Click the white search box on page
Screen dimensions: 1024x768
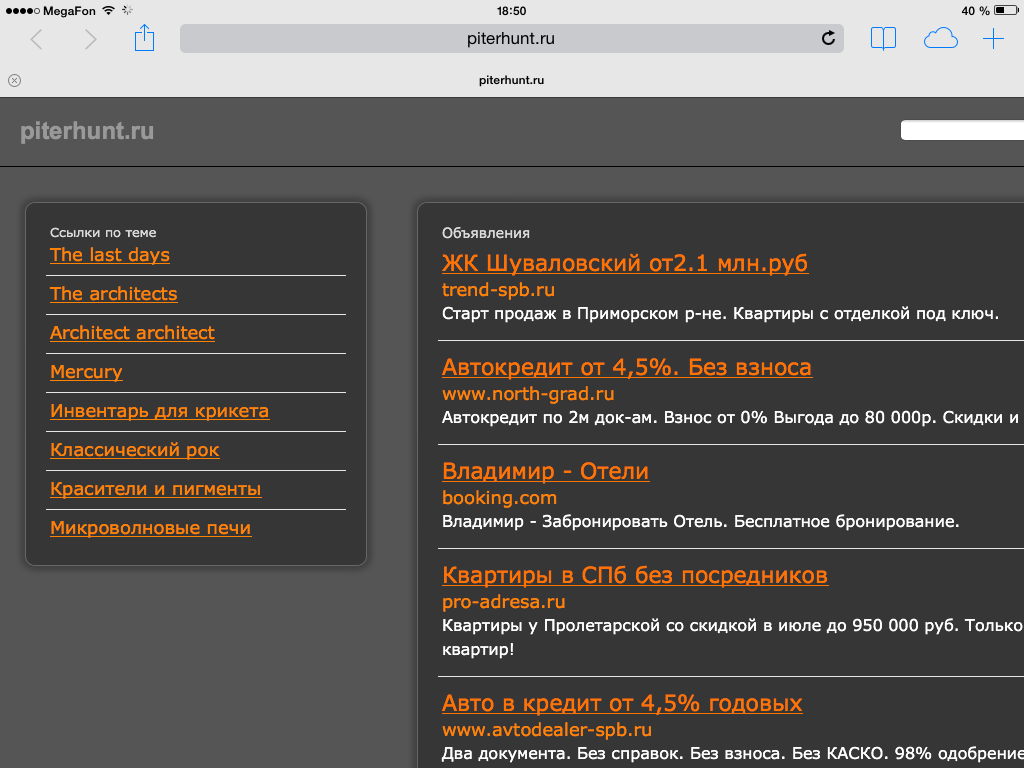[962, 131]
